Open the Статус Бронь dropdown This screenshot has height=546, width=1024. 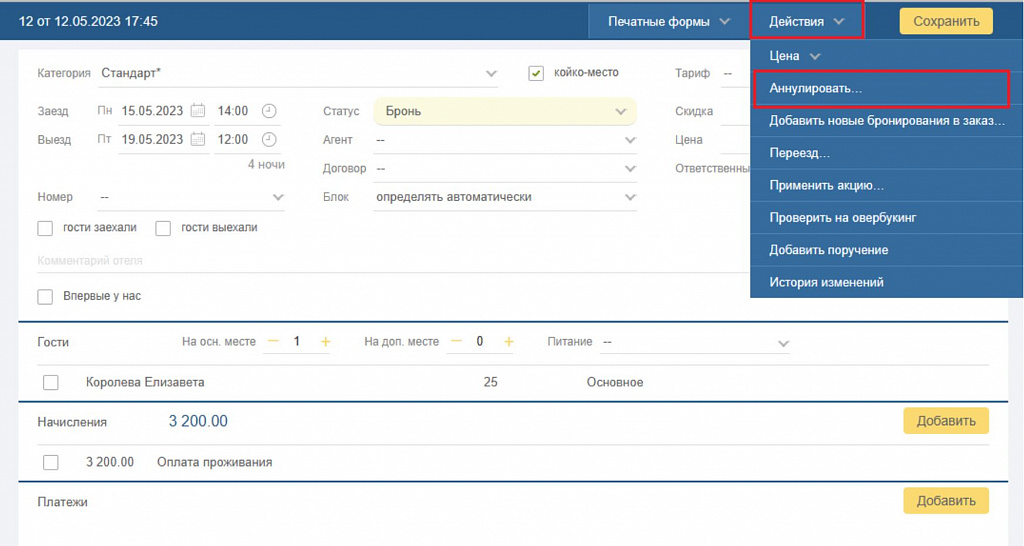point(505,112)
